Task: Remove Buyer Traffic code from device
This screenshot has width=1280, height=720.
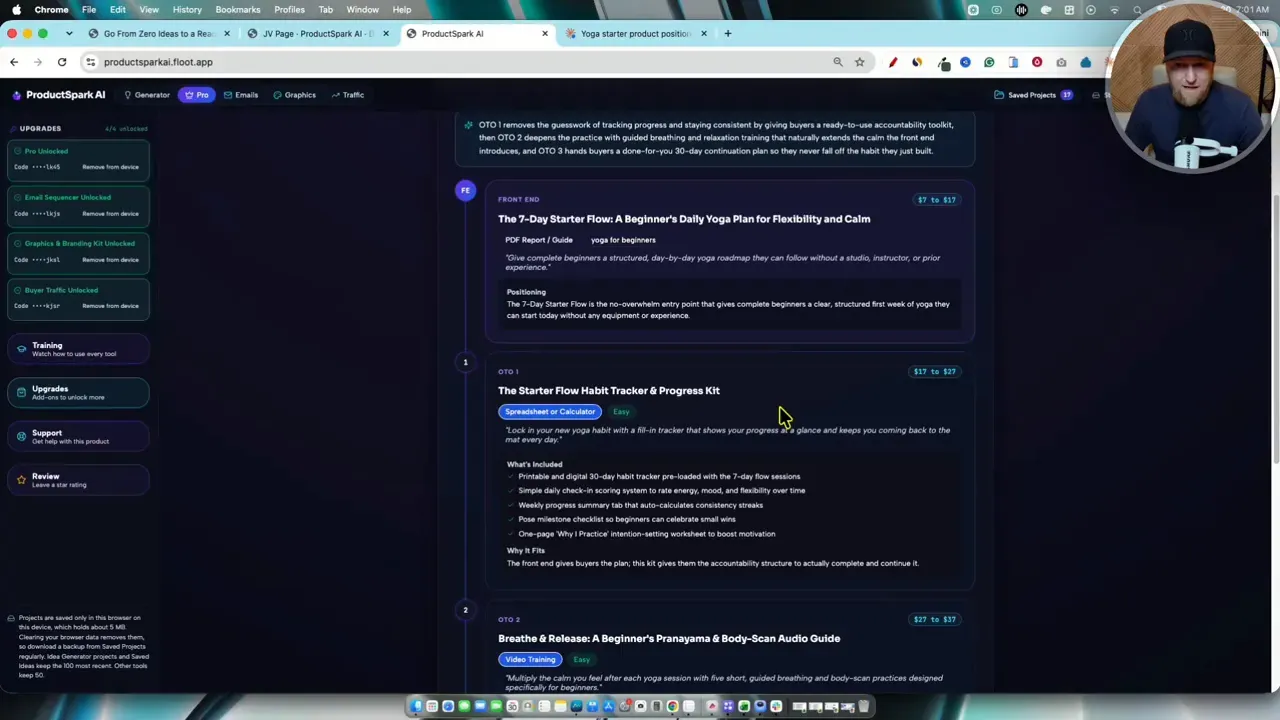Action: [x=110, y=305]
